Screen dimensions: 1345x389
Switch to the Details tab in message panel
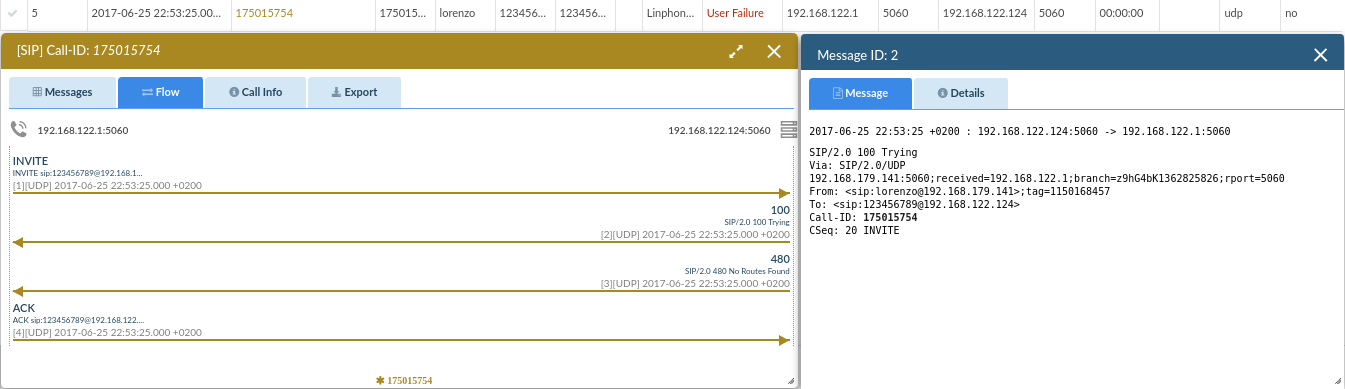point(960,93)
